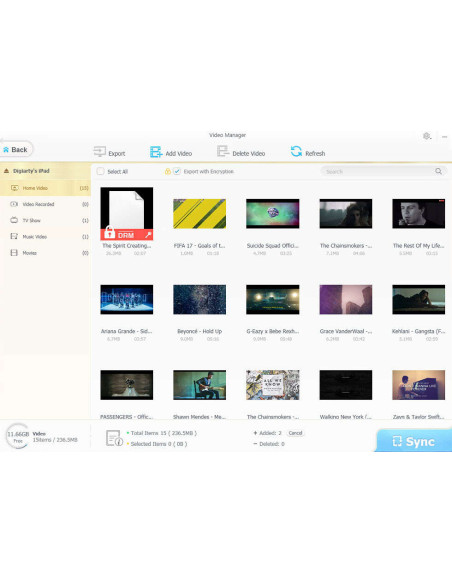Image resolution: width=452 pixels, height=584 pixels.
Task: Click the TV Show sidebar icon
Action: click(x=14, y=220)
